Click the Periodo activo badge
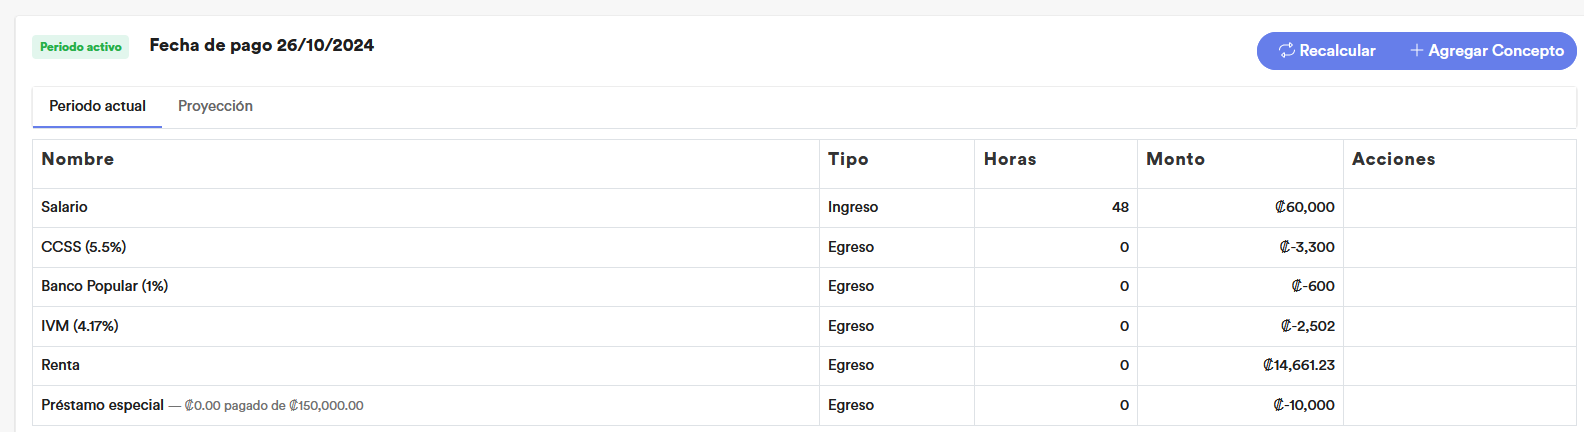 click(81, 47)
